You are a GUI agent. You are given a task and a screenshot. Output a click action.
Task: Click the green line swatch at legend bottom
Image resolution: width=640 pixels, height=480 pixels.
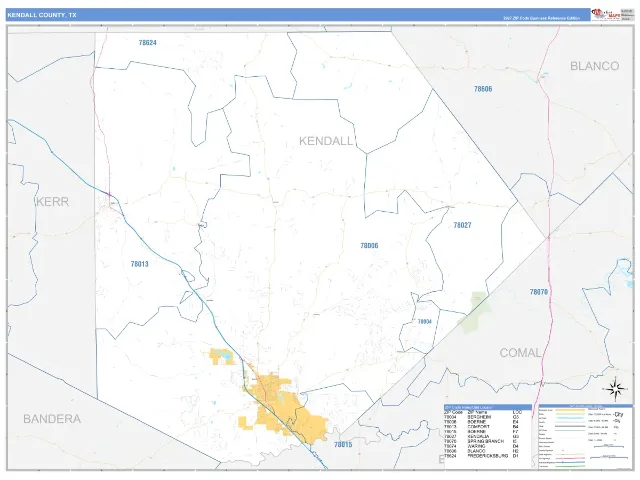[569, 466]
